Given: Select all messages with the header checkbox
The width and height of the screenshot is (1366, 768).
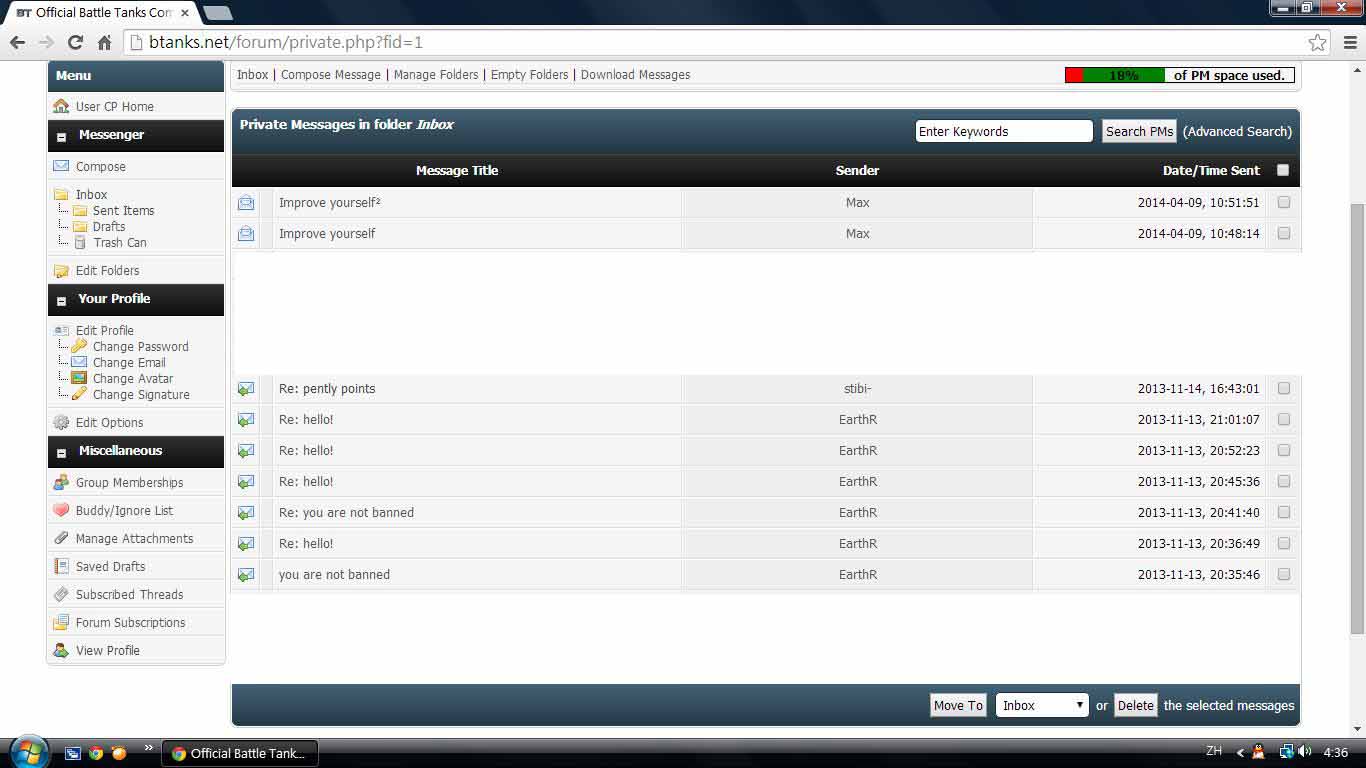Looking at the screenshot, I should point(1283,170).
